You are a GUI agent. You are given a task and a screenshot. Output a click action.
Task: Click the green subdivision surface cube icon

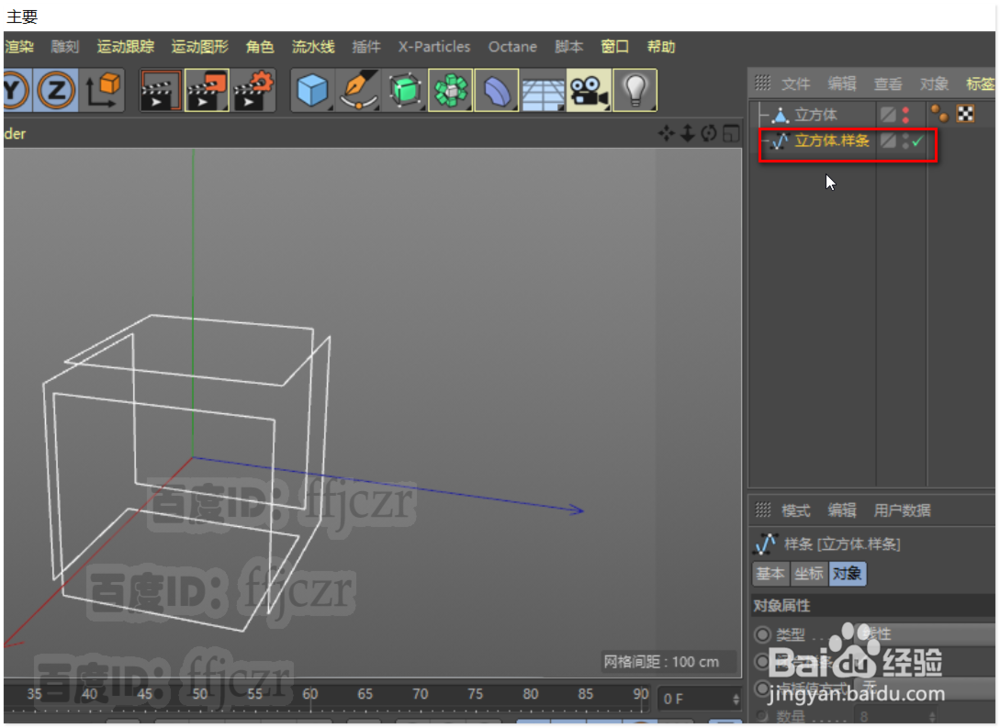(404, 91)
